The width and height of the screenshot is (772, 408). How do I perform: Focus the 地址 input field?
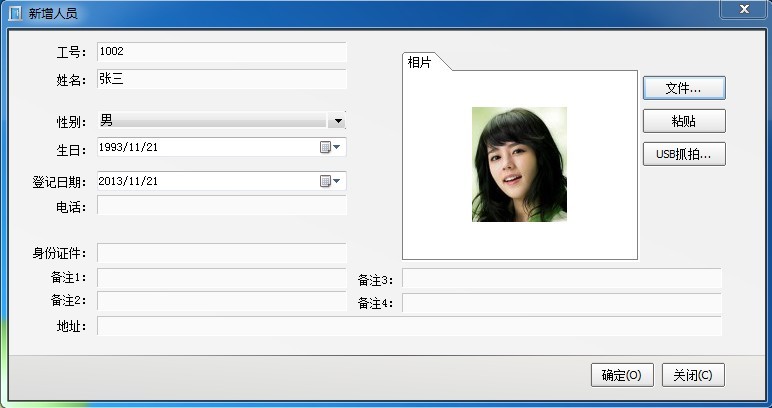pos(409,326)
